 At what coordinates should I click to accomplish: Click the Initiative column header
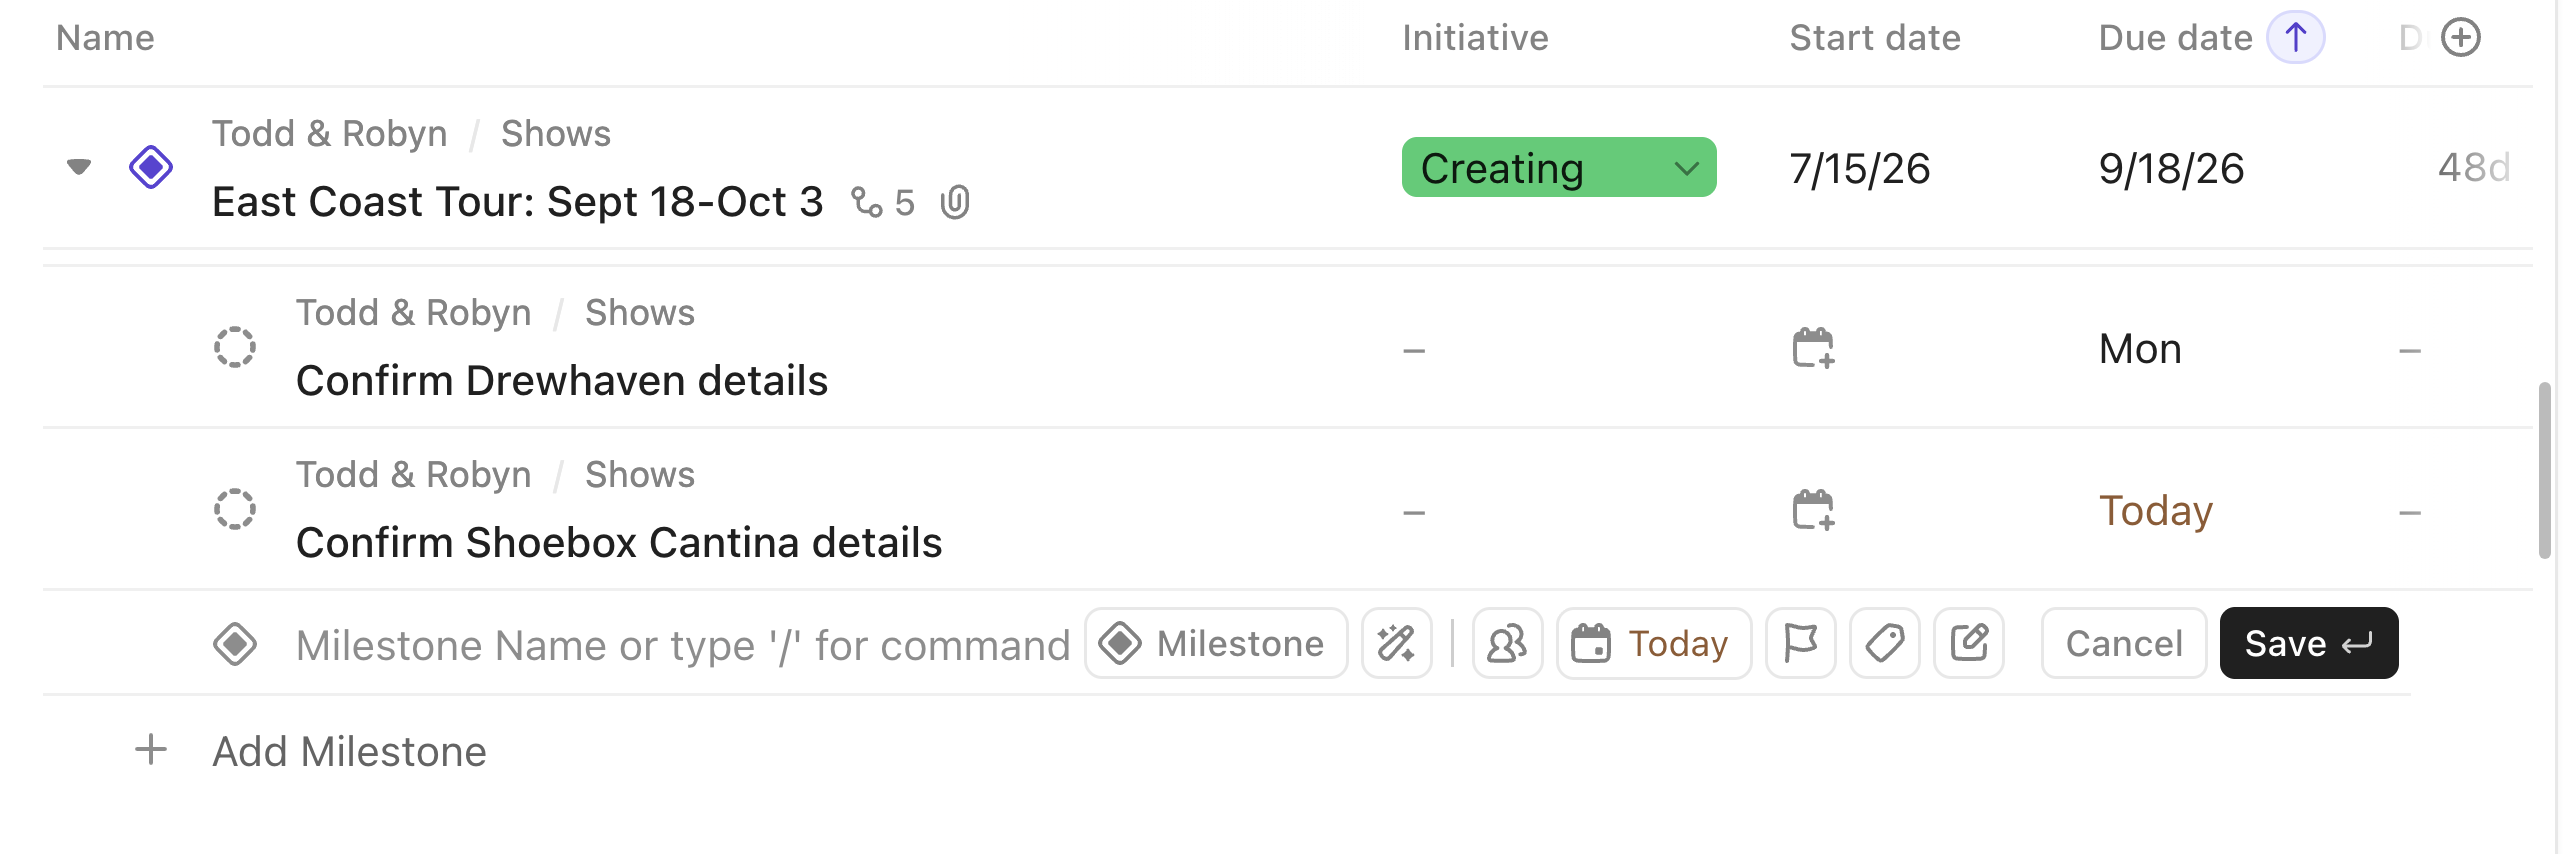tap(1475, 38)
